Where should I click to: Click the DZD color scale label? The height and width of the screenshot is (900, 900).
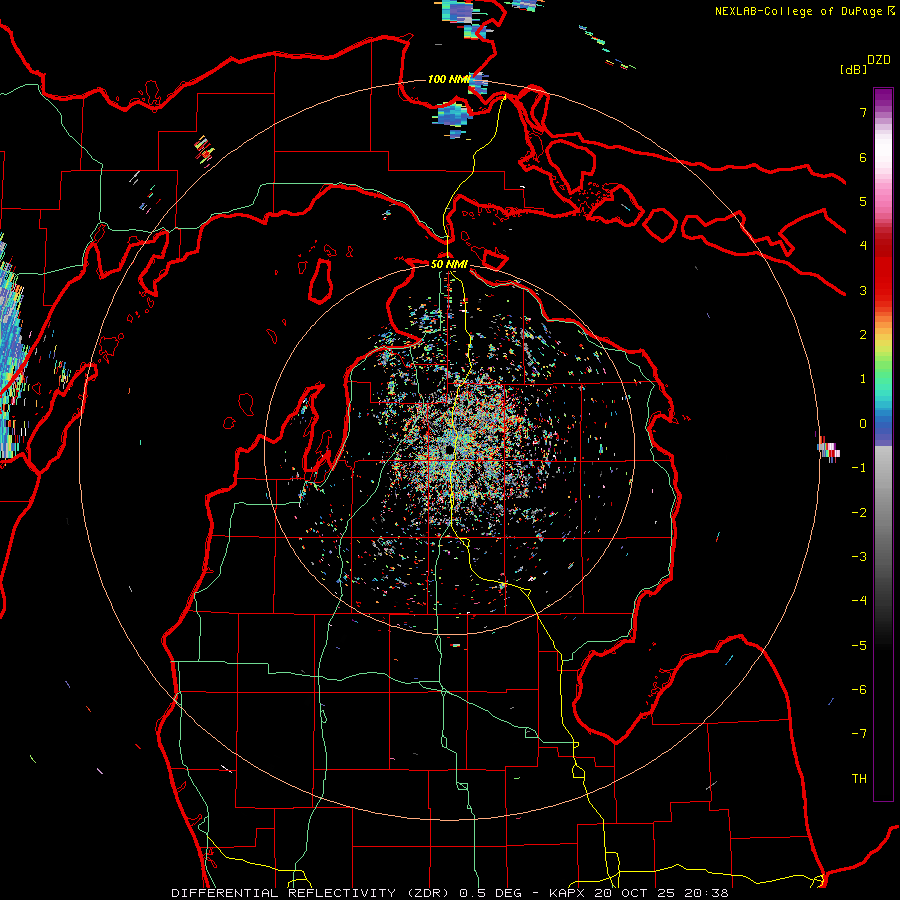click(x=879, y=60)
